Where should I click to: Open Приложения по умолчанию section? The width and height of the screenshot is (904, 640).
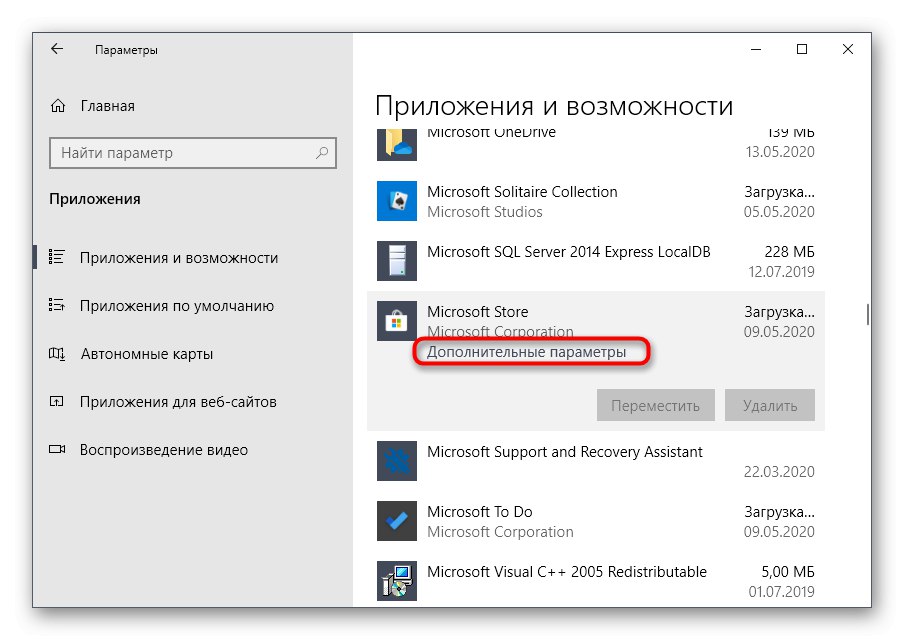pyautogui.click(x=176, y=306)
